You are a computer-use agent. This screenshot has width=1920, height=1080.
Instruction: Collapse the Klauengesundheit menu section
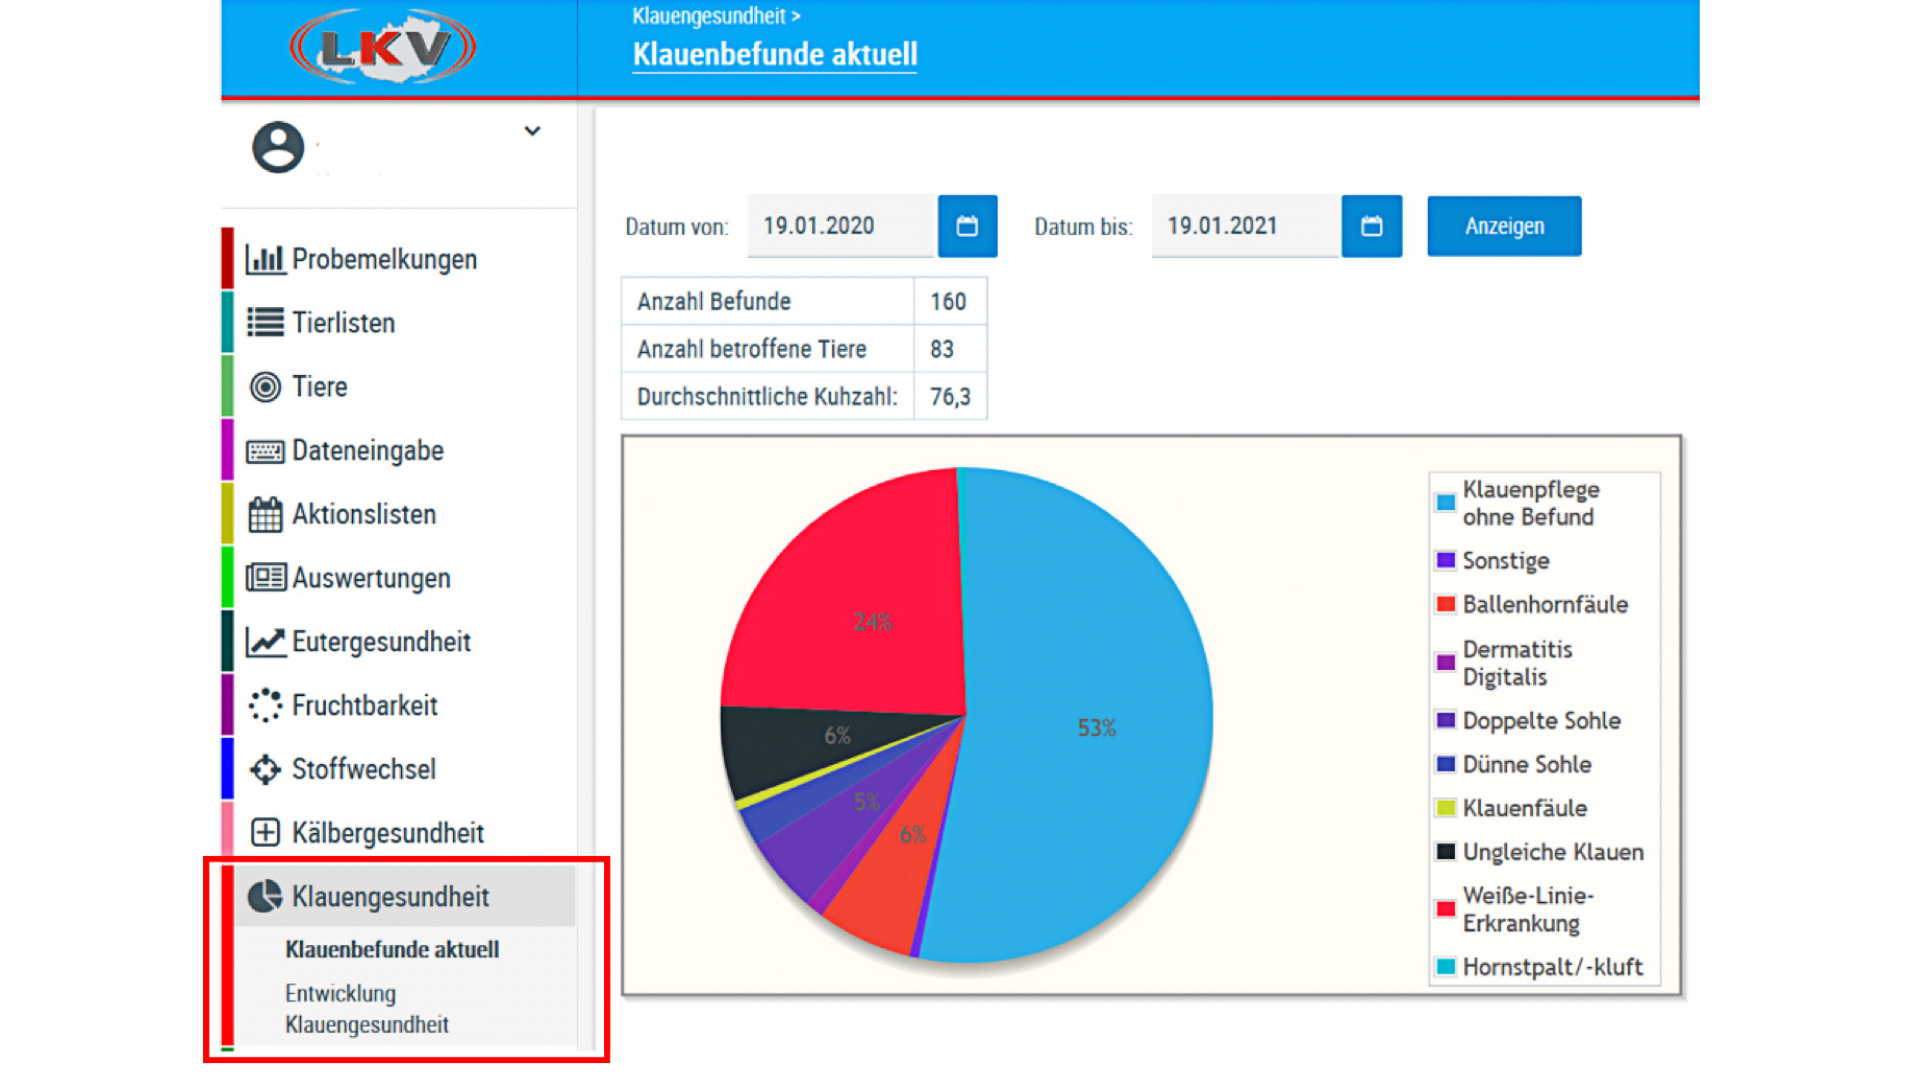pyautogui.click(x=390, y=896)
